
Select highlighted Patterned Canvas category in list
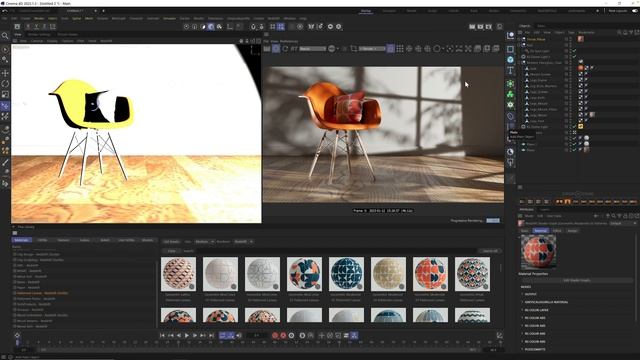point(42,293)
